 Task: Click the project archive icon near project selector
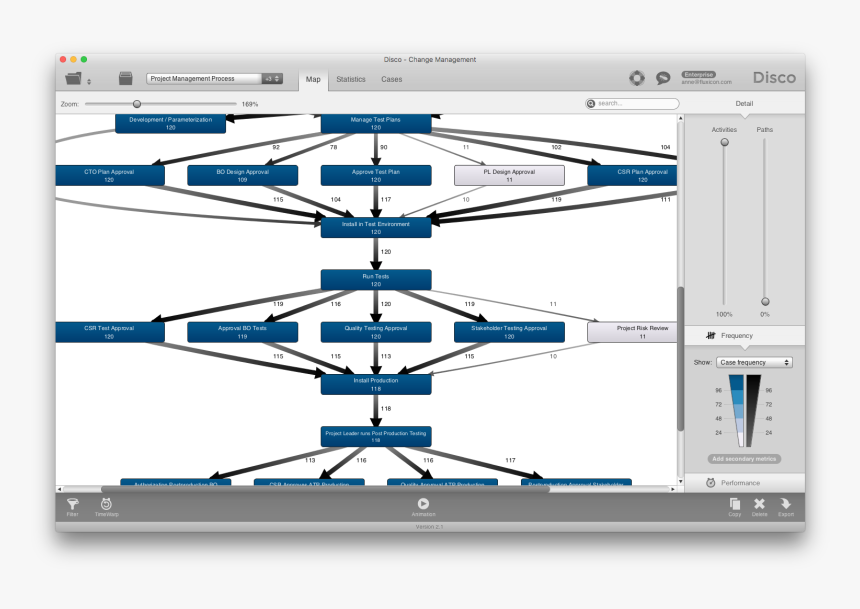(126, 77)
